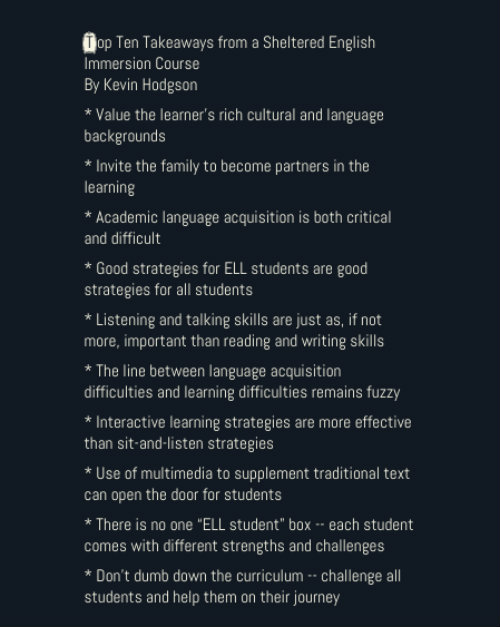500x627 pixels.
Task: Click 'Academic language acquisition is both critical' line
Action: click(x=238, y=218)
